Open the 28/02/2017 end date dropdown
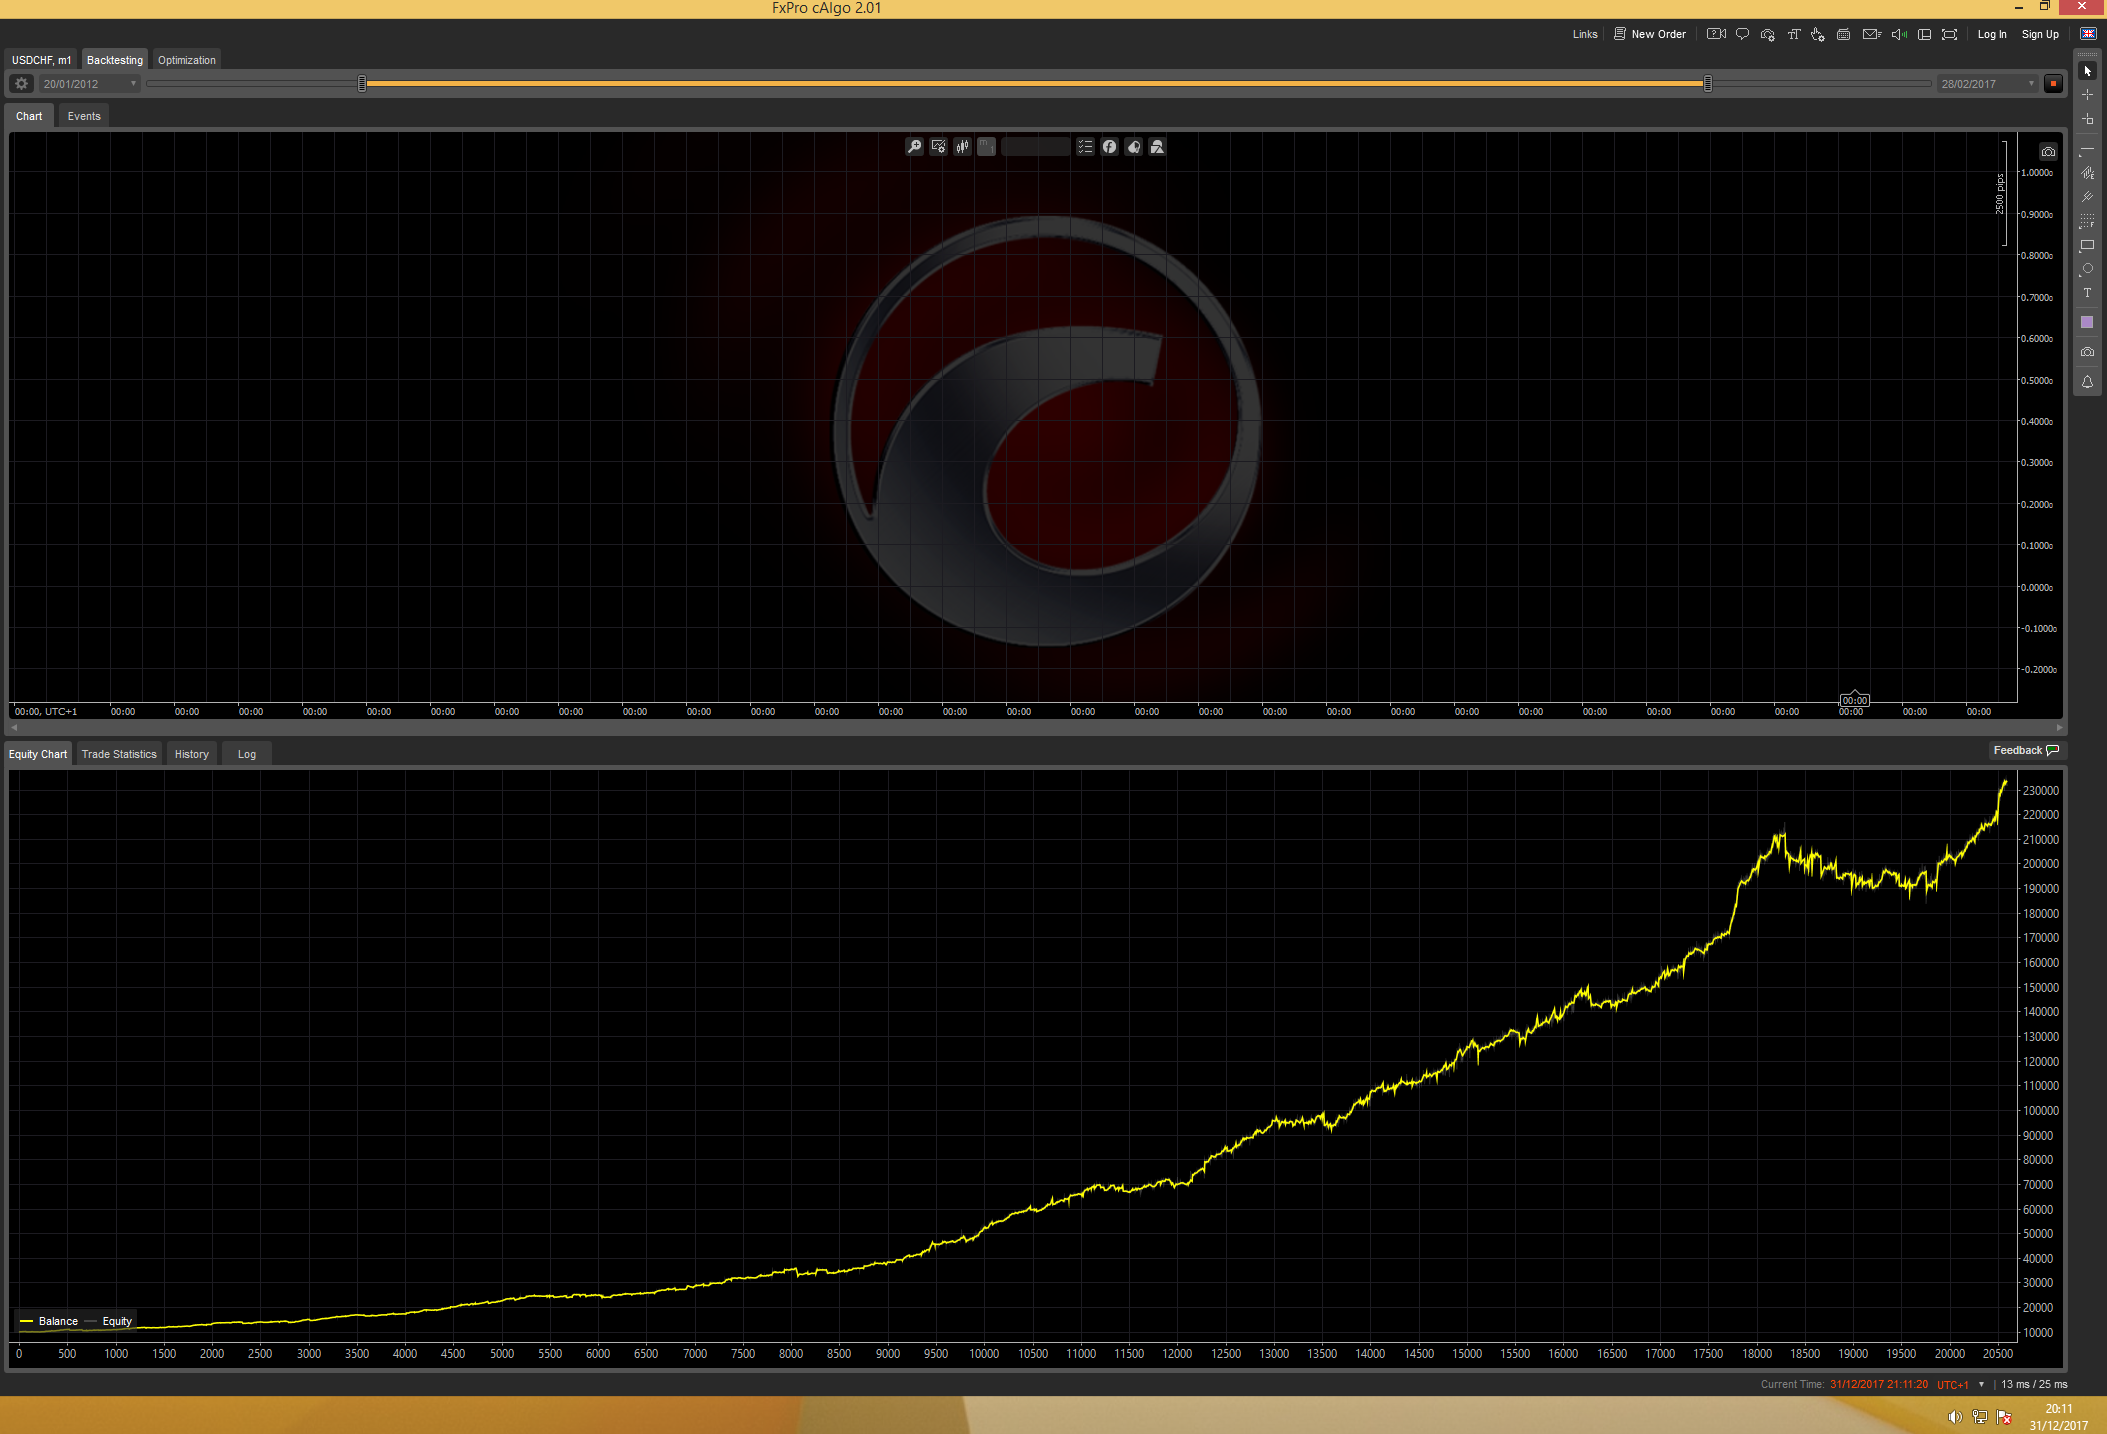2107x1434 pixels. point(1987,84)
